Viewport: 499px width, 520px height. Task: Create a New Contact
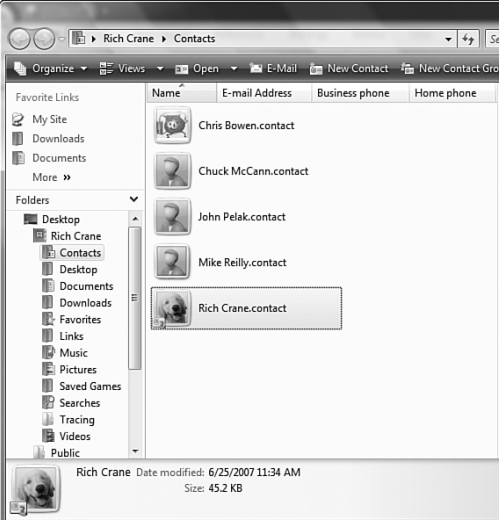pyautogui.click(x=349, y=69)
